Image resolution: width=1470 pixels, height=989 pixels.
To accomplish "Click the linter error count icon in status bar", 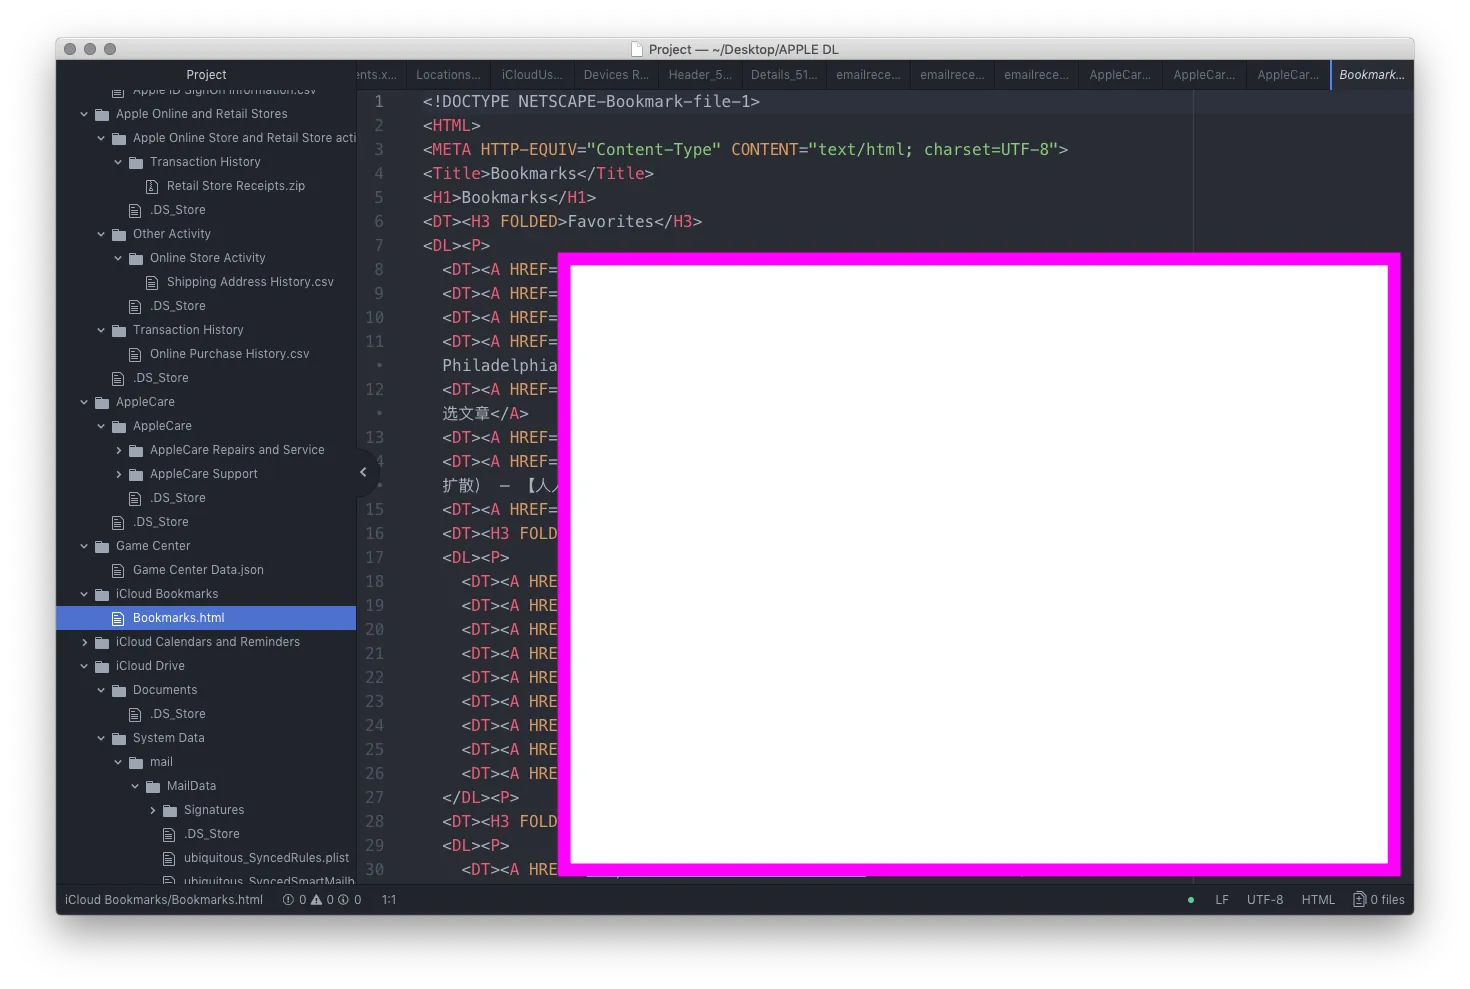I will click(x=288, y=900).
